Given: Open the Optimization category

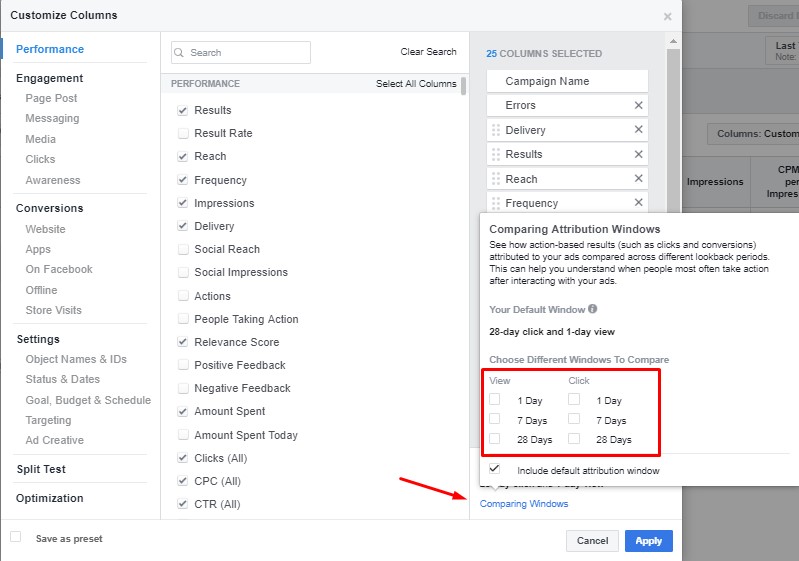Looking at the screenshot, I should (49, 498).
